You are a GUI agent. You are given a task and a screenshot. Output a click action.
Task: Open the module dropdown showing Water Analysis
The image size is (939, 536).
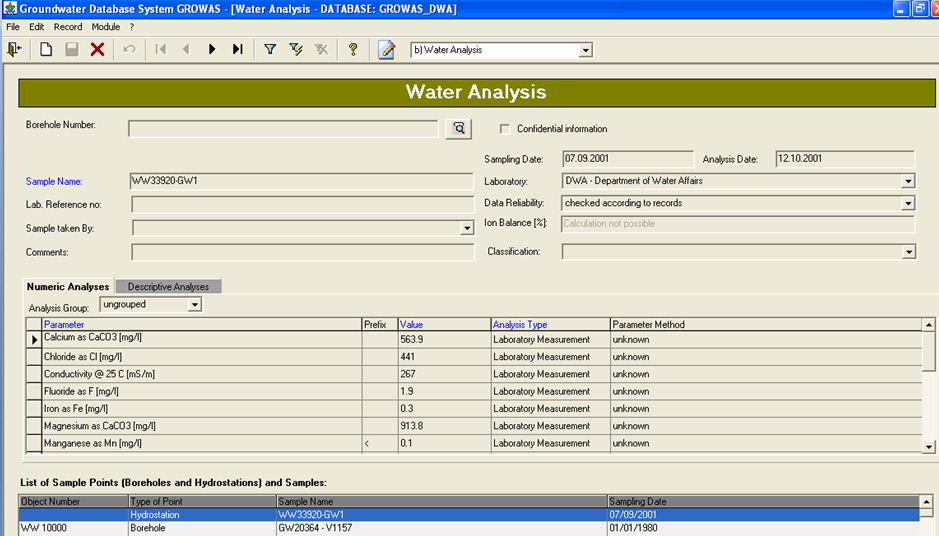point(585,50)
